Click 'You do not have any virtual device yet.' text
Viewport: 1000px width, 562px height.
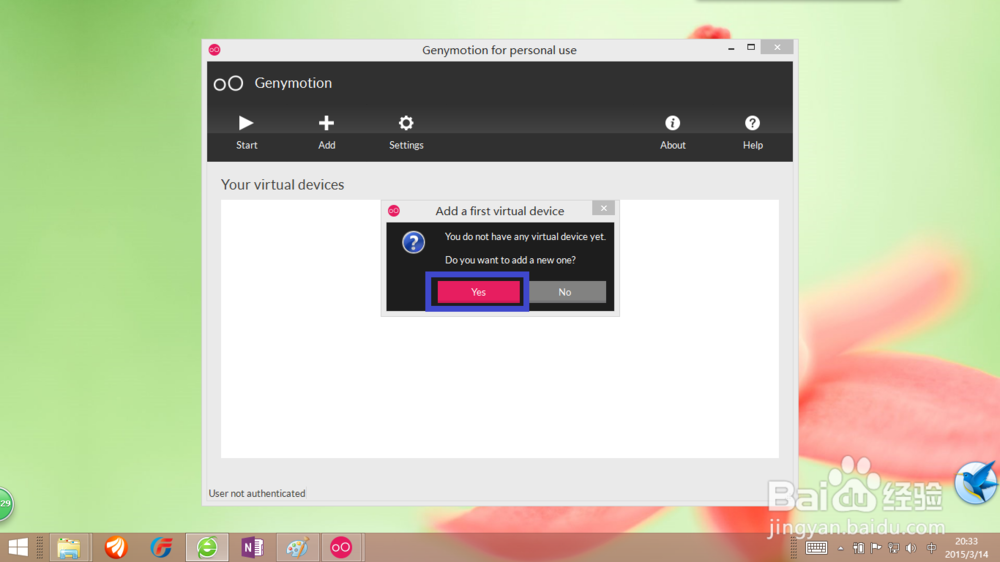tap(525, 237)
